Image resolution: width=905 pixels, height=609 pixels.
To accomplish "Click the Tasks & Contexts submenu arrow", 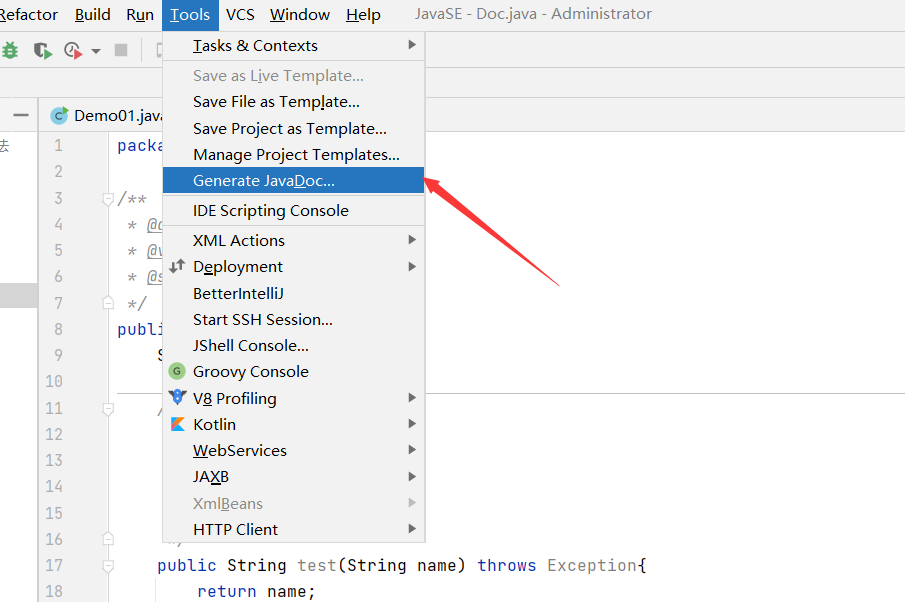I will click(412, 44).
